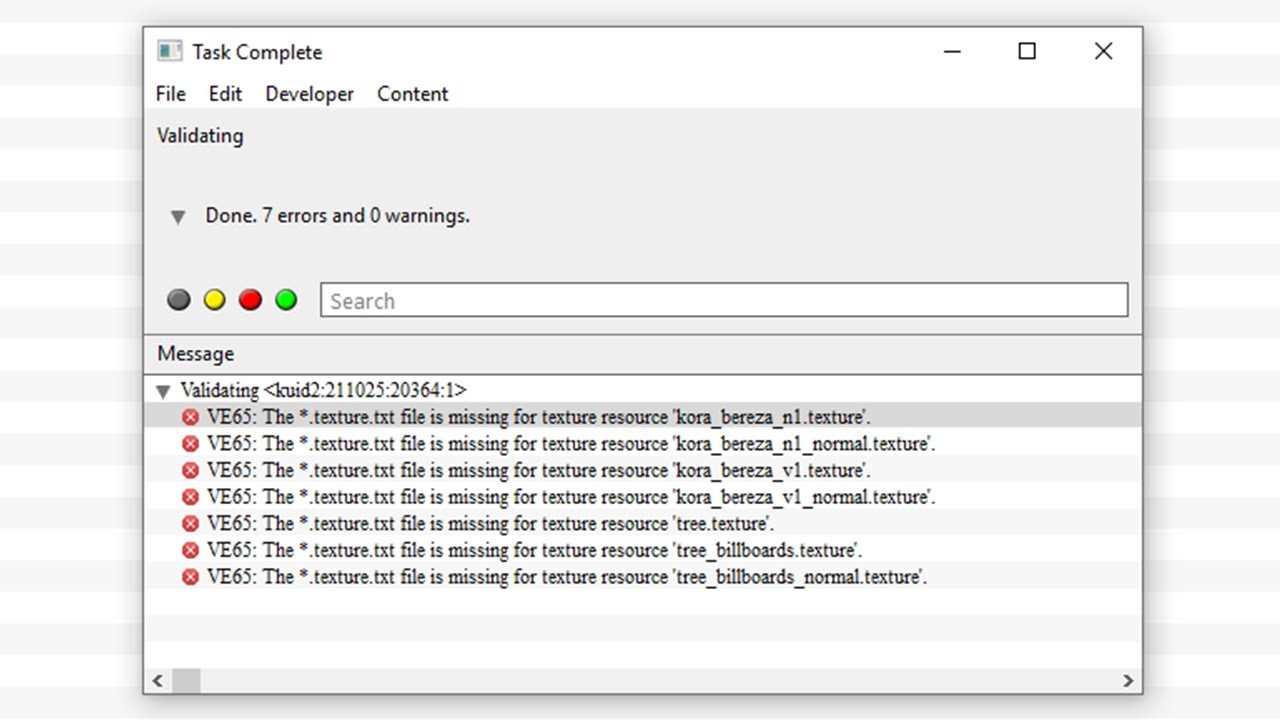
Task: Toggle the yellow warnings filter circle
Action: tap(215, 300)
